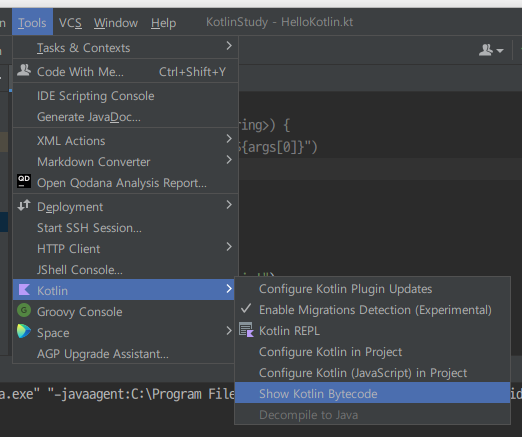This screenshot has height=437, width=522.
Task: Select Code With Me menu entry
Action: 125,72
